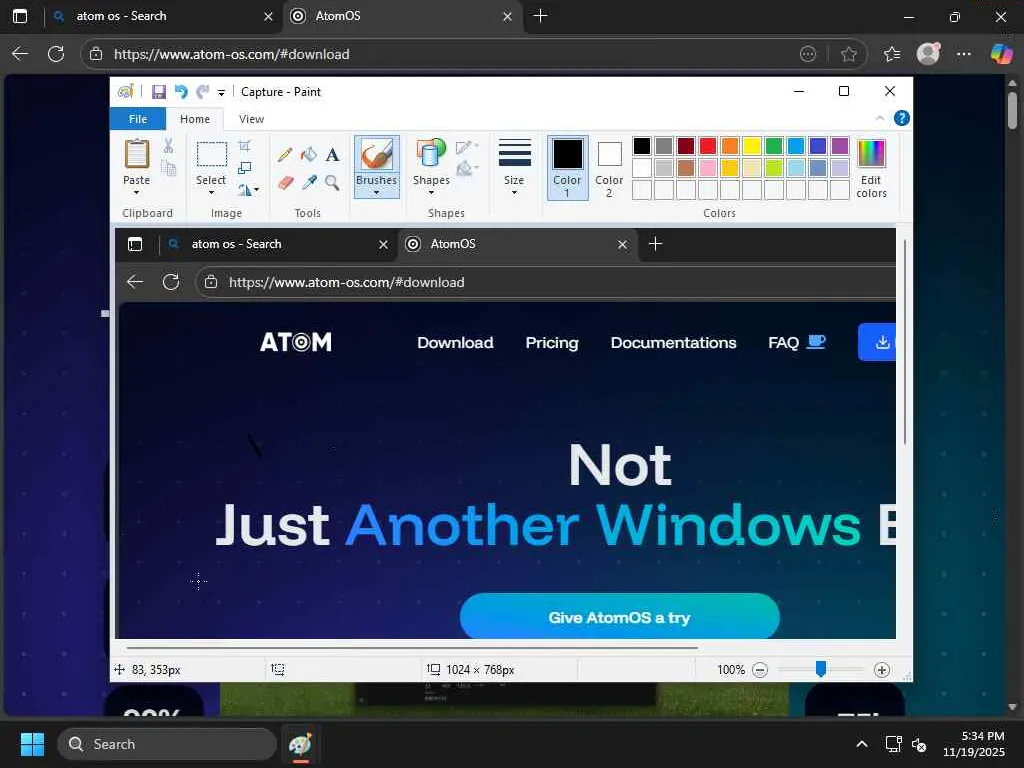The image size is (1024, 768).
Task: Show hidden icons chevron in system tray
Action: click(861, 744)
